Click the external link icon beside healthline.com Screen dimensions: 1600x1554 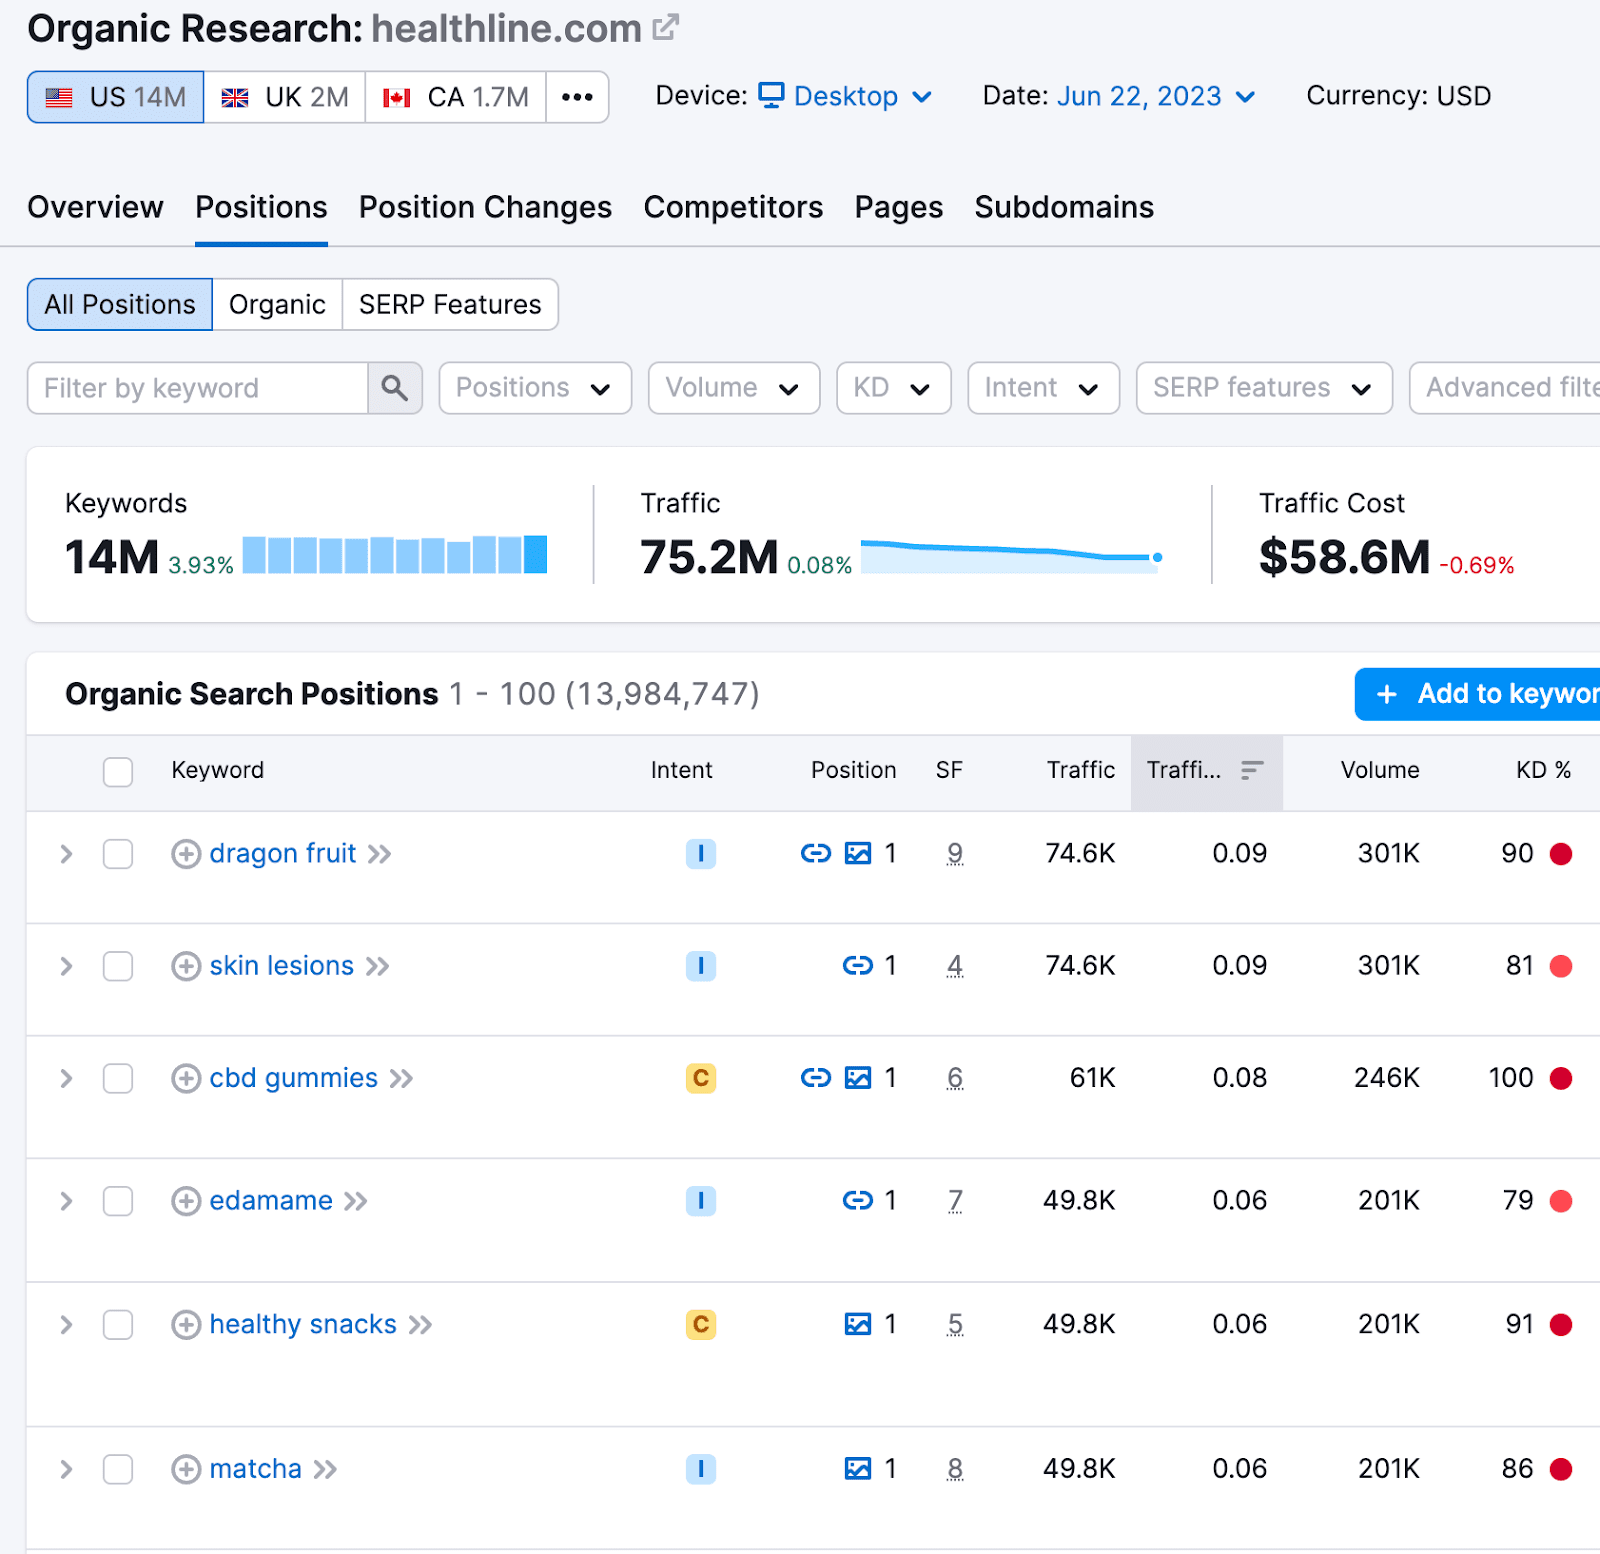click(664, 26)
